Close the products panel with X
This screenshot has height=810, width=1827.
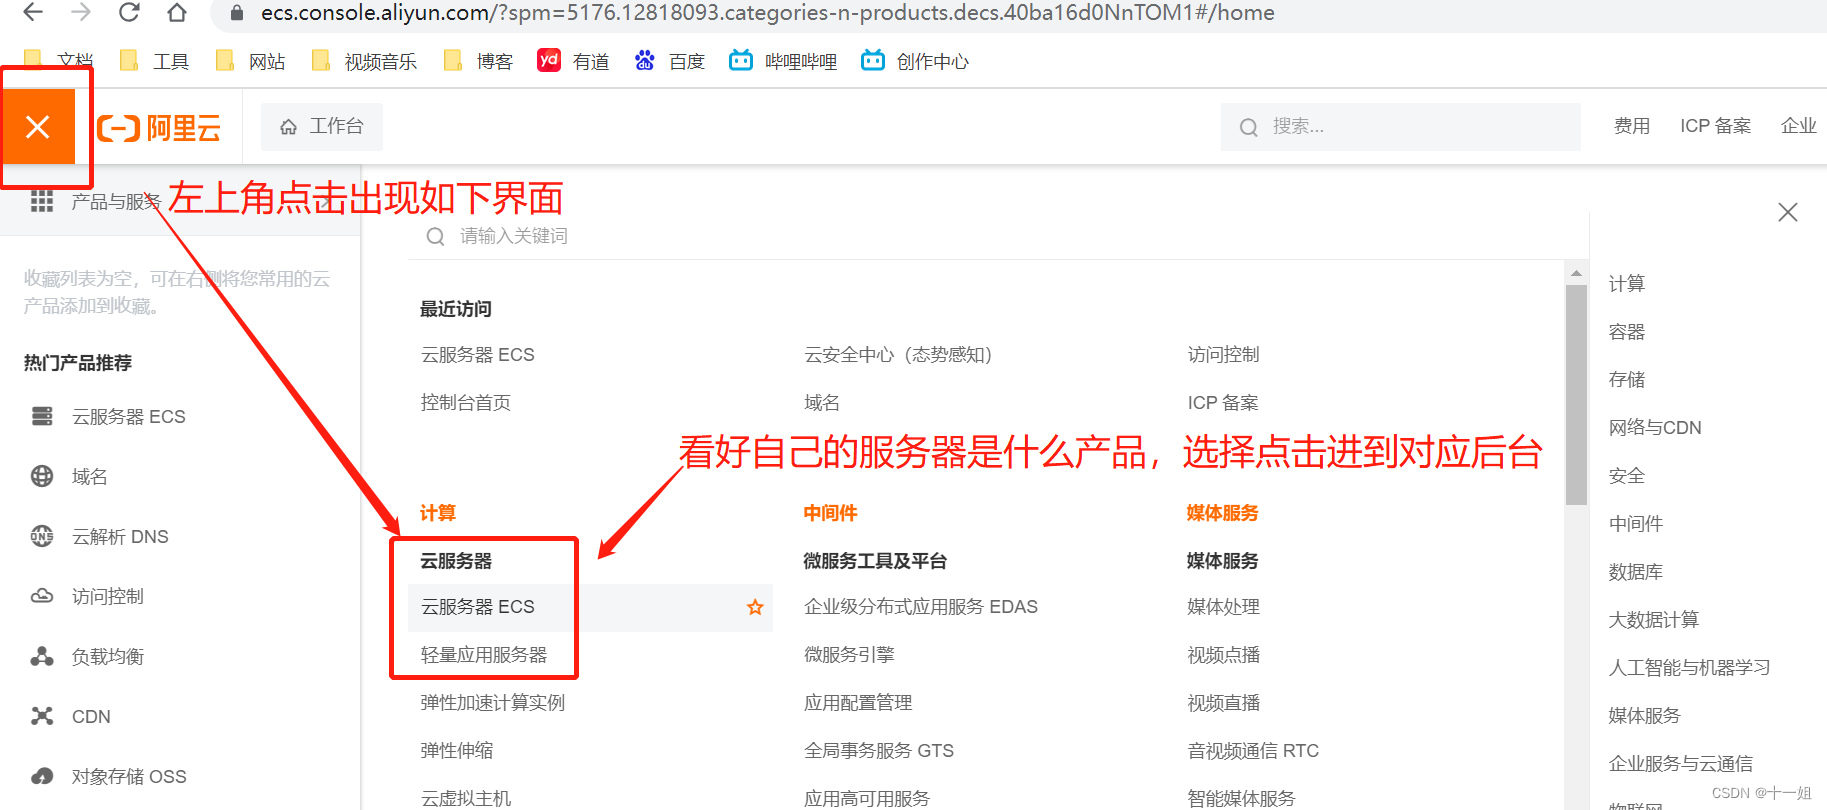(1788, 212)
